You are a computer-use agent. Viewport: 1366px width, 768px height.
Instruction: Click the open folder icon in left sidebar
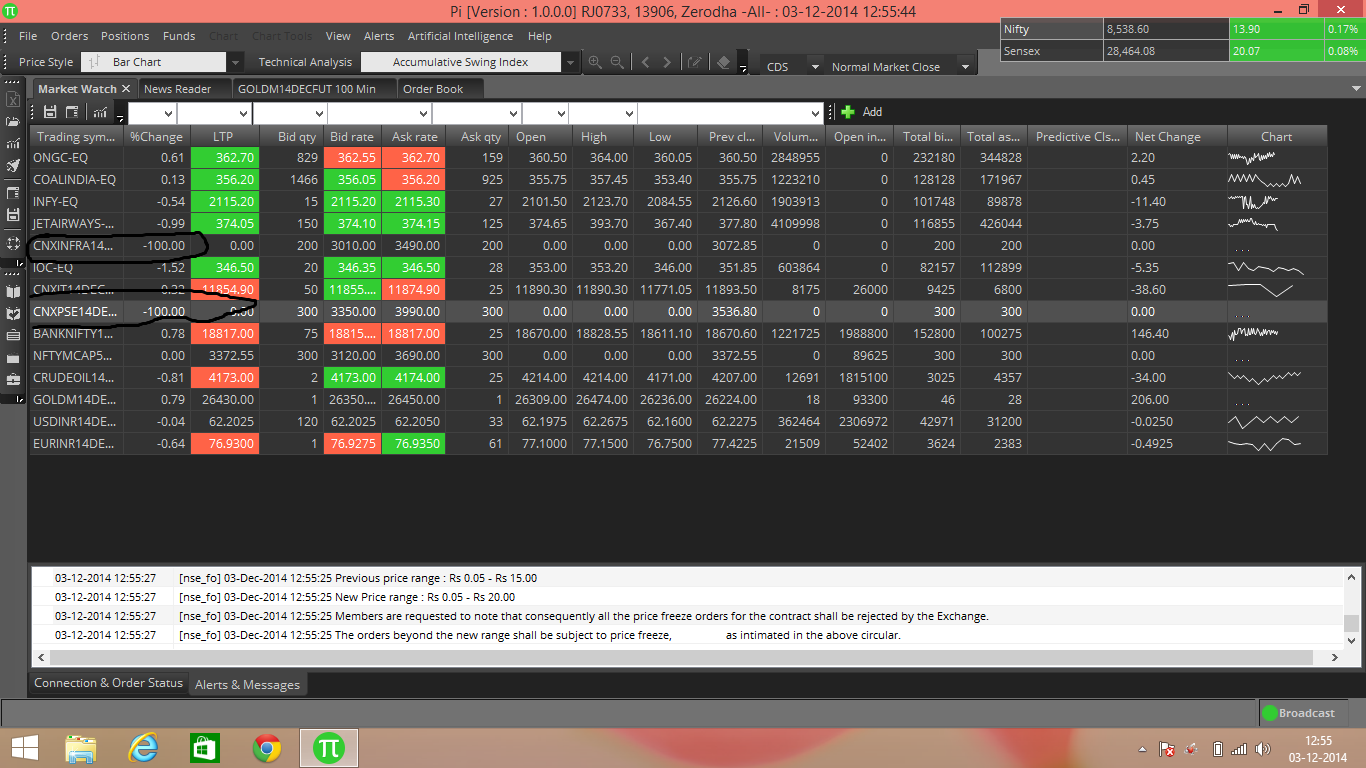(13, 122)
